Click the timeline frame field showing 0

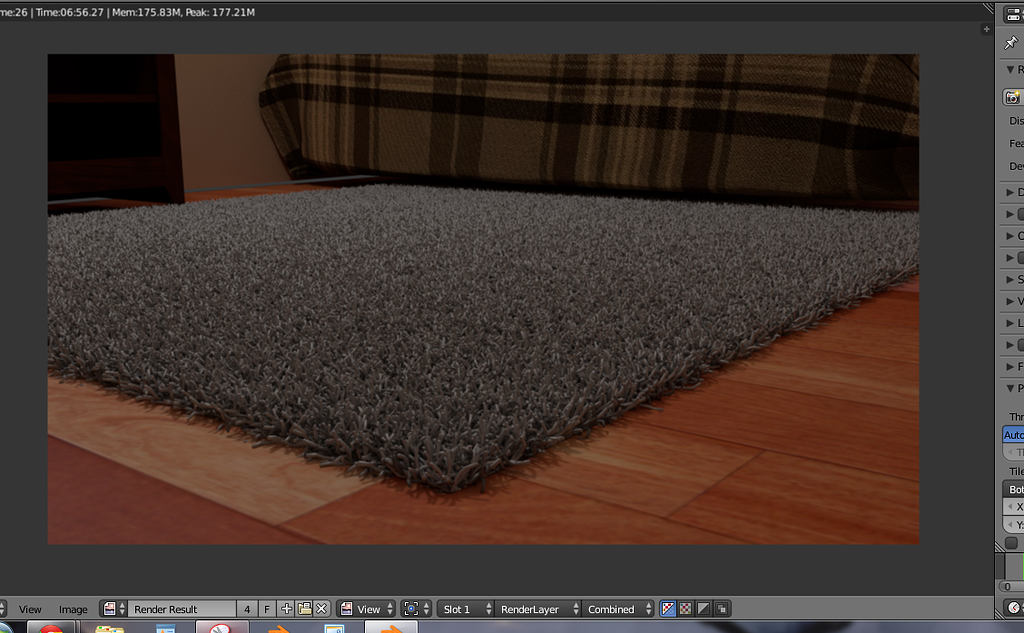1011,587
